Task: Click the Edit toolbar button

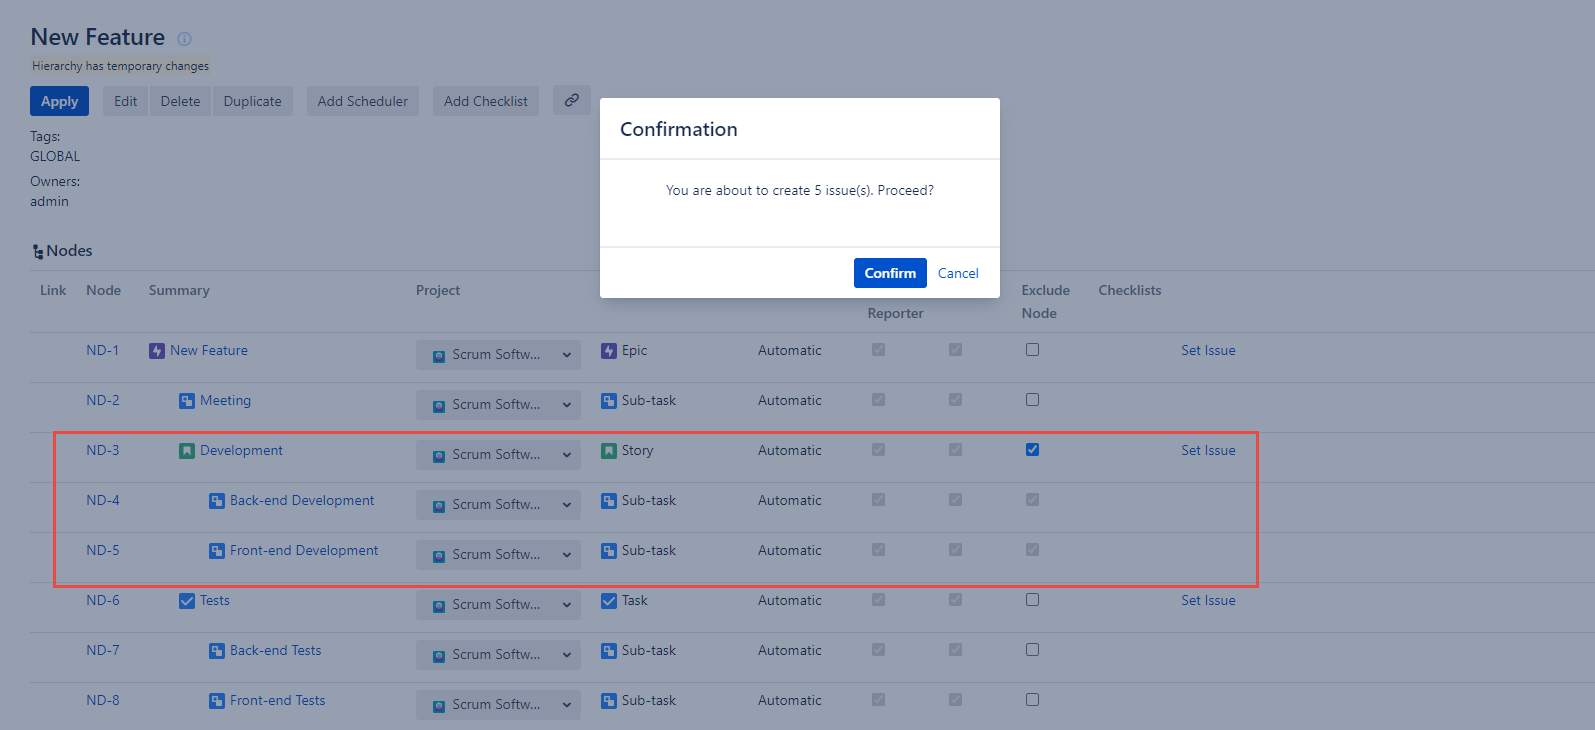Action: pyautogui.click(x=126, y=101)
